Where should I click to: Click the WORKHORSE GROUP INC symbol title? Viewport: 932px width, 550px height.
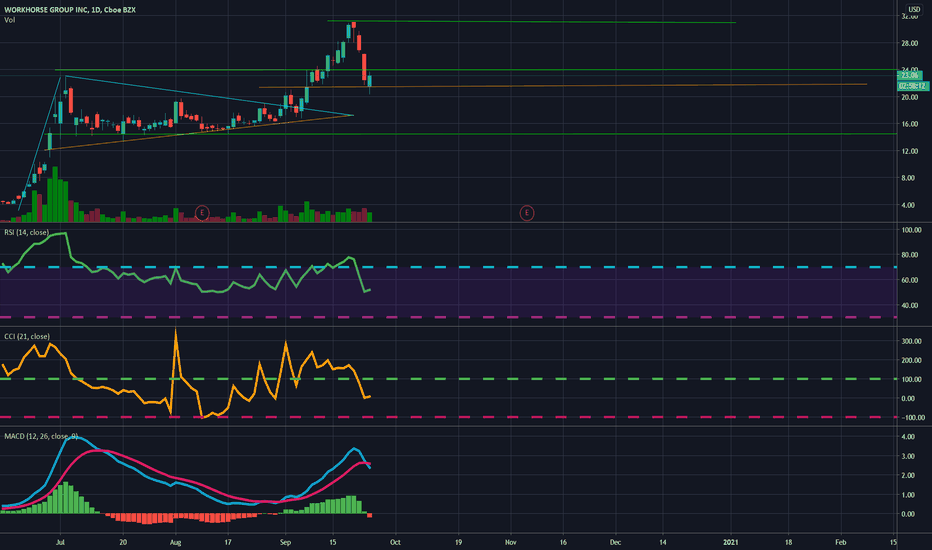[45, 10]
